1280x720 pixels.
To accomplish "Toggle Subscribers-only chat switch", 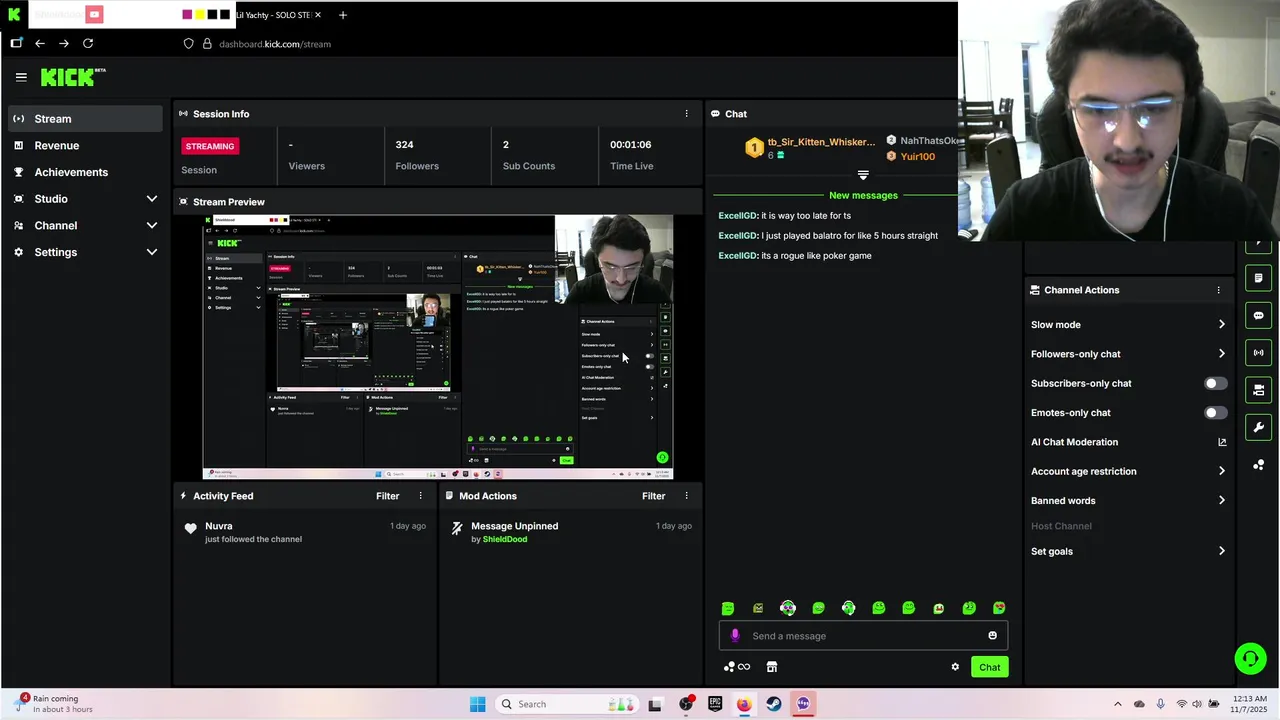I will point(1215,383).
